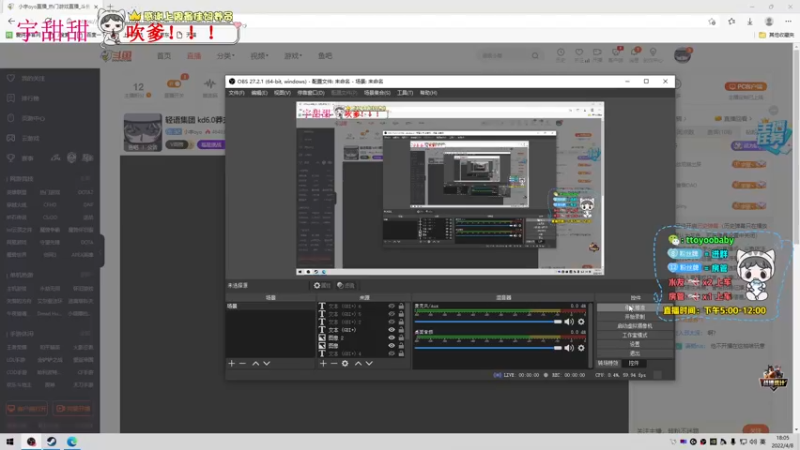Toggle visibility of the 文本 (GDI+) 2 source
The width and height of the screenshot is (800, 450).
click(x=391, y=322)
